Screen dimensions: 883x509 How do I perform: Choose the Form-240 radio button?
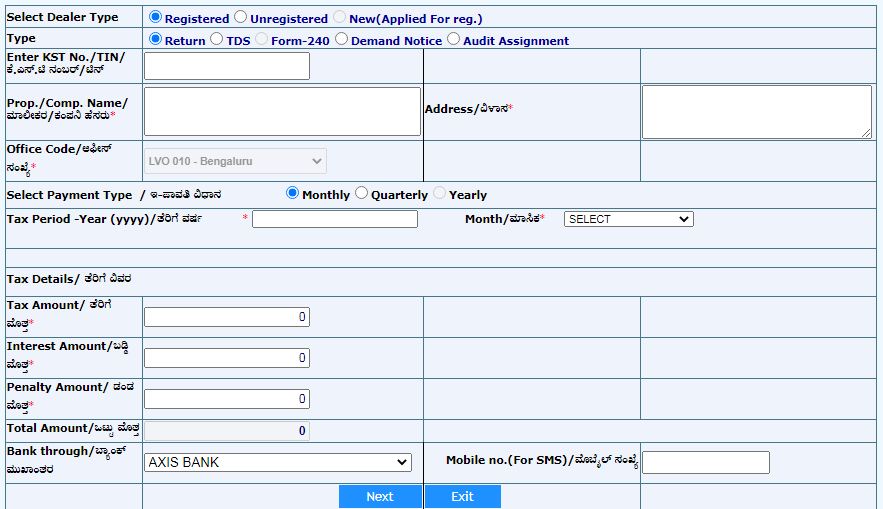tap(261, 39)
